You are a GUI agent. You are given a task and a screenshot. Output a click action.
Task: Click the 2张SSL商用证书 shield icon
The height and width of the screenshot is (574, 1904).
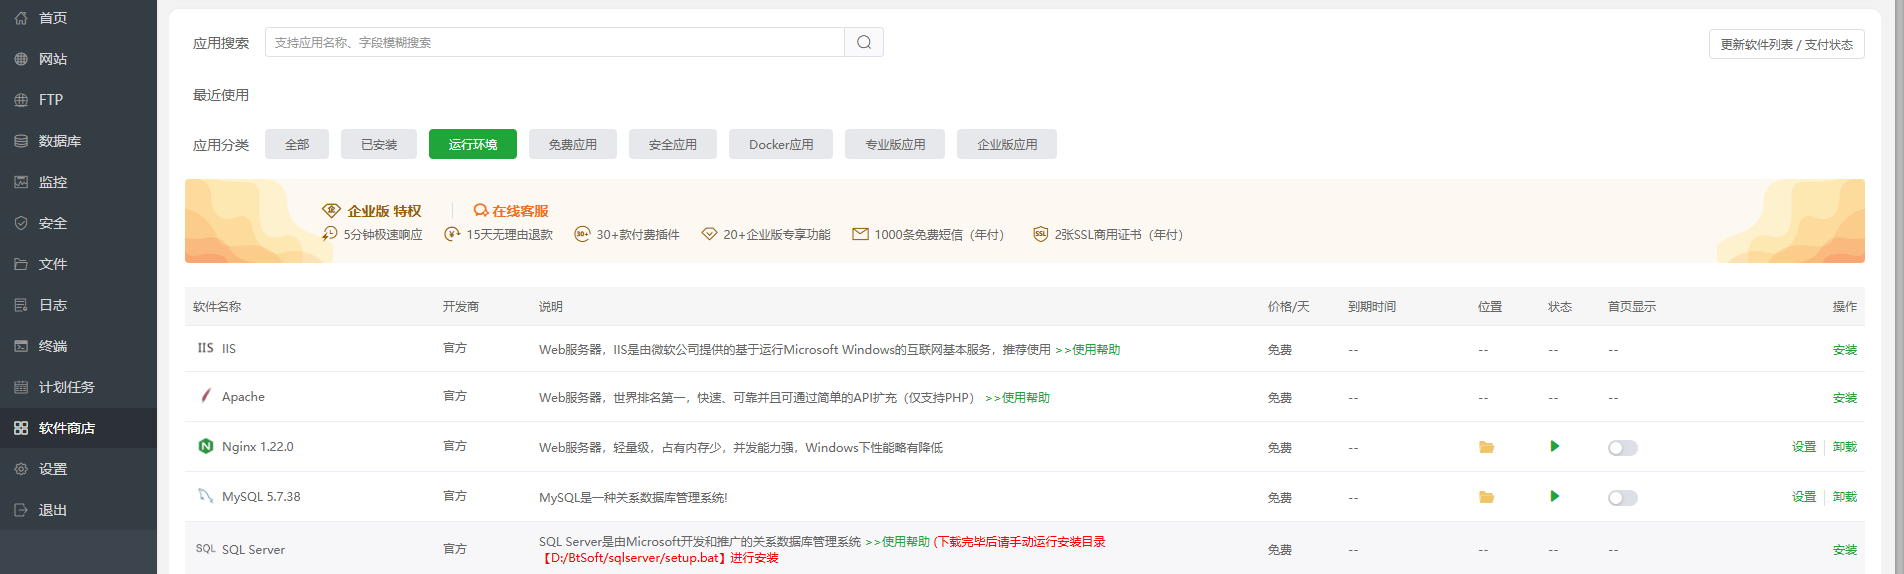click(x=1040, y=234)
